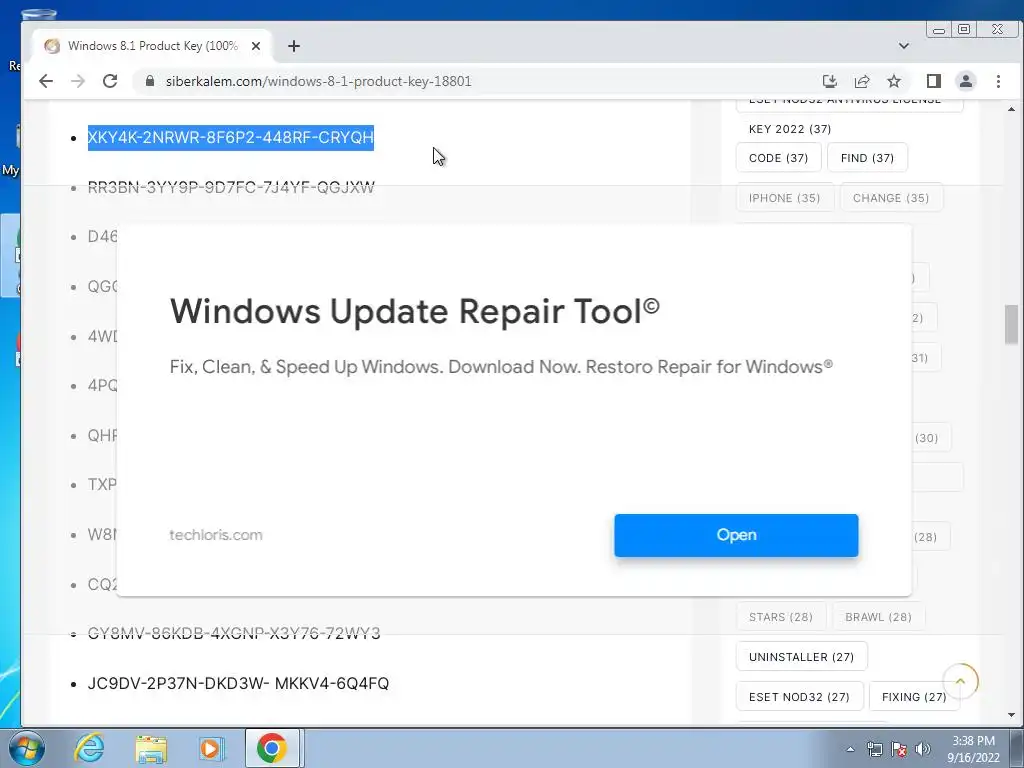Click the forward navigation arrow
Viewport: 1024px width, 768px height.
(x=78, y=81)
